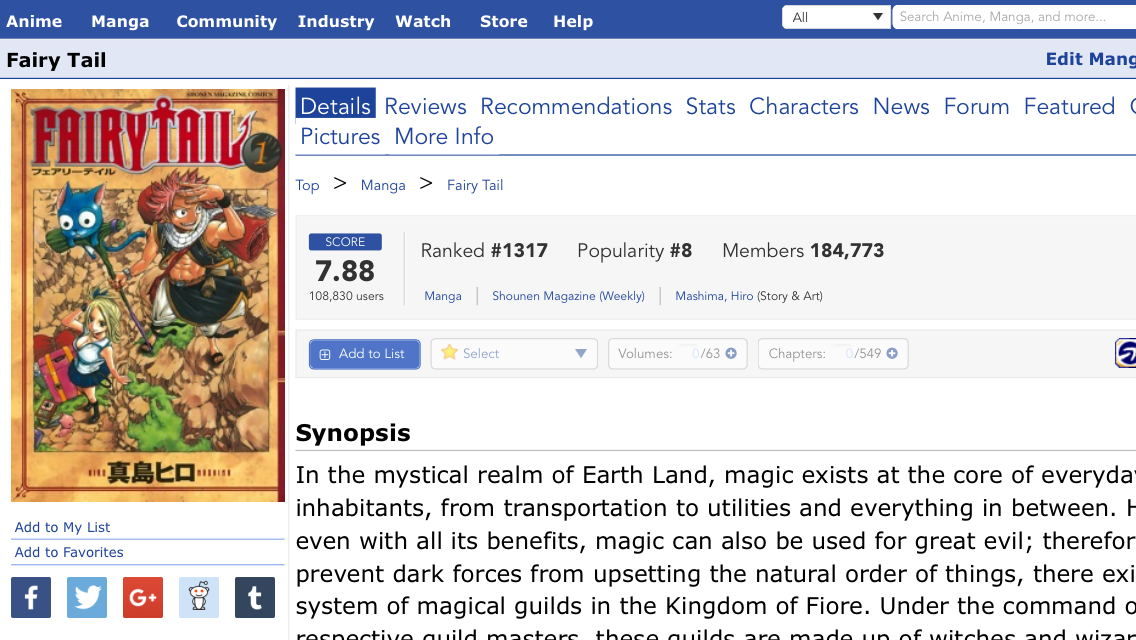Switch to the Pictures tab
The width and height of the screenshot is (1136, 640).
[340, 136]
